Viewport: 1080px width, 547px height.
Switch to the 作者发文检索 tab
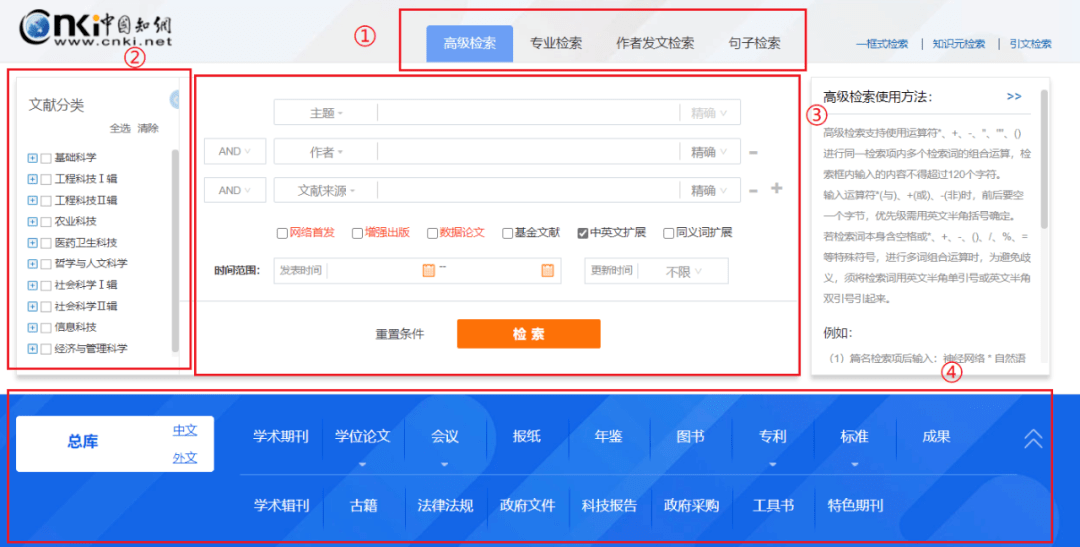(x=655, y=43)
